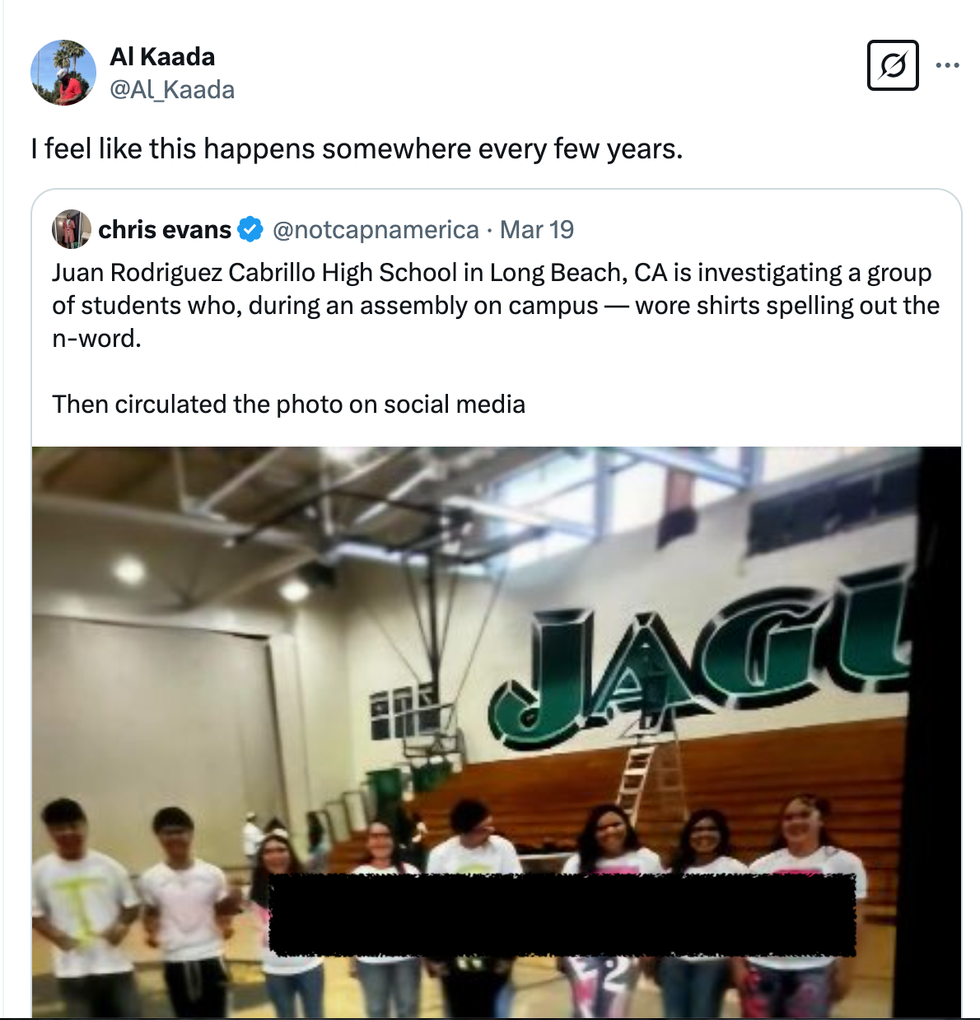Screen dimensions: 980x1020
Task: Open the three-dot more options menu
Action: coord(946,65)
